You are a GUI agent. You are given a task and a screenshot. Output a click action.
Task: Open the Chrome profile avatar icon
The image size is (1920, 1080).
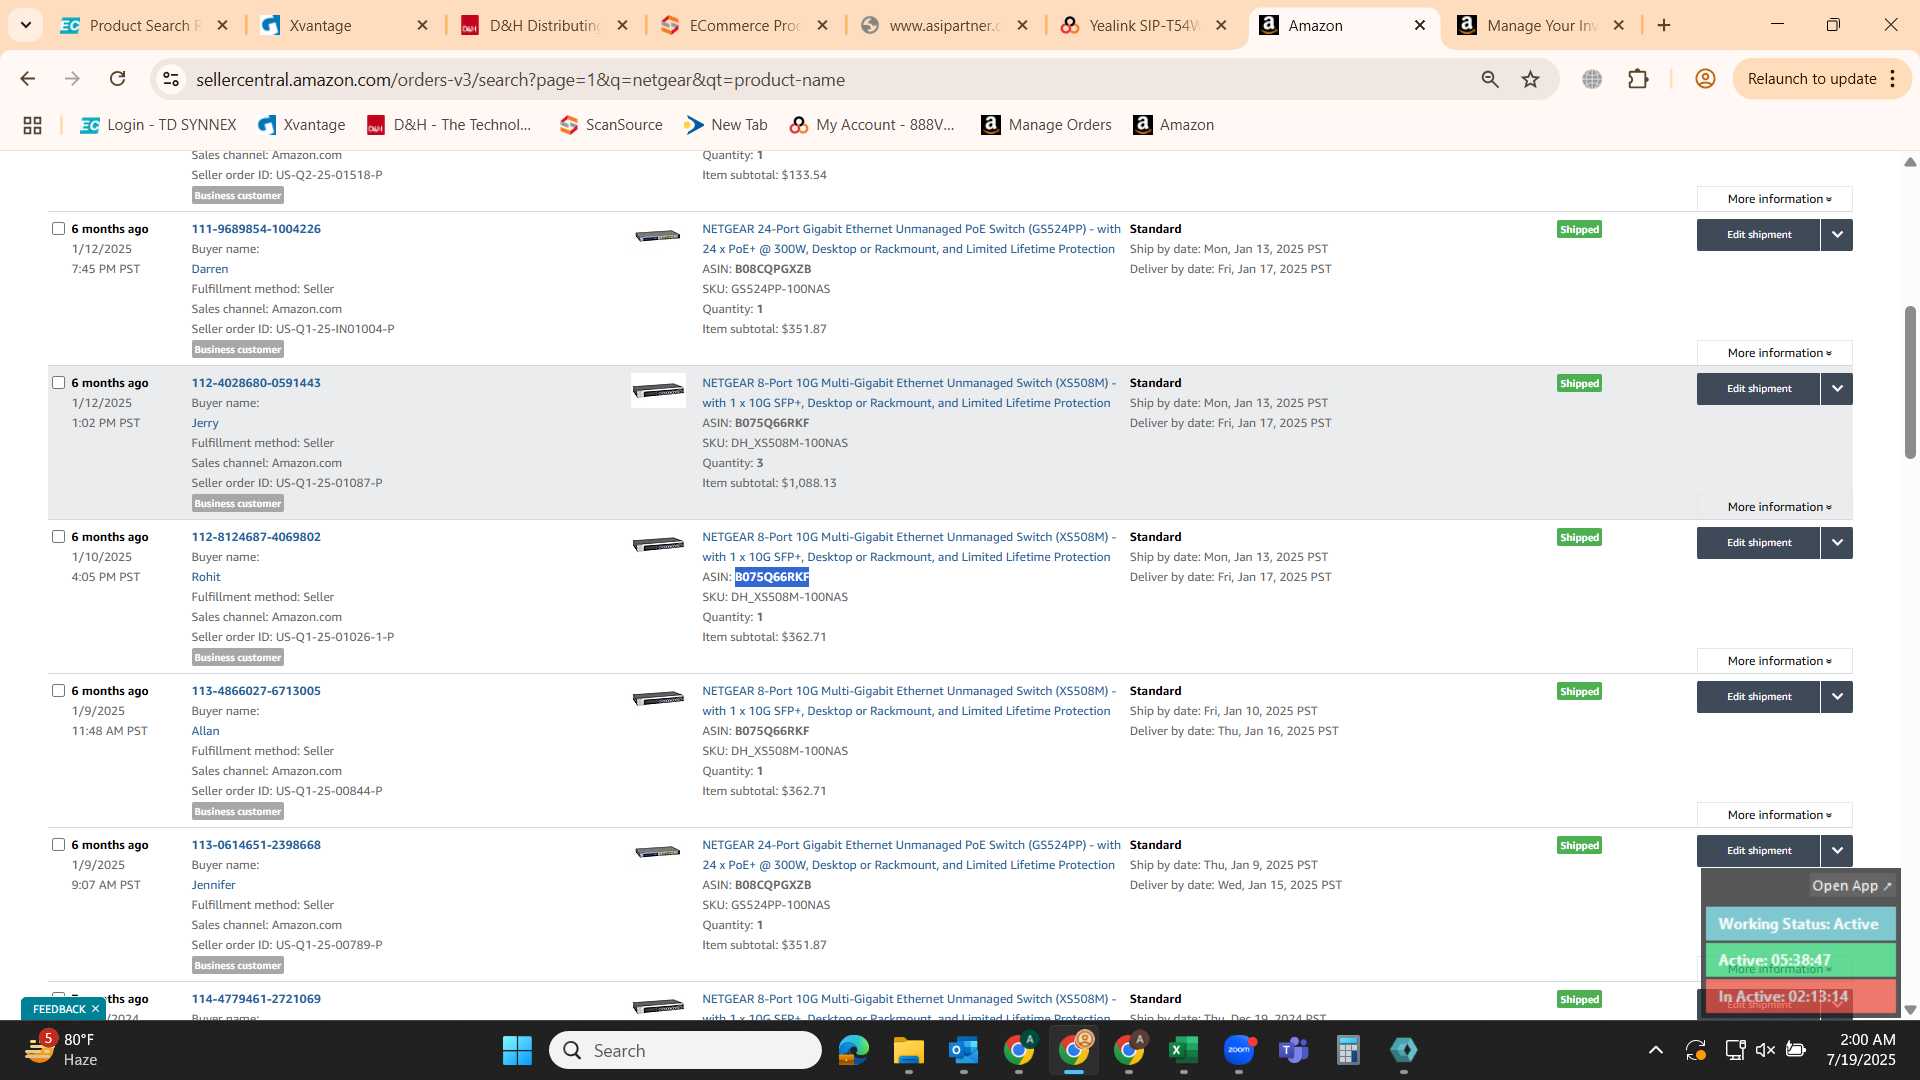(x=1705, y=79)
